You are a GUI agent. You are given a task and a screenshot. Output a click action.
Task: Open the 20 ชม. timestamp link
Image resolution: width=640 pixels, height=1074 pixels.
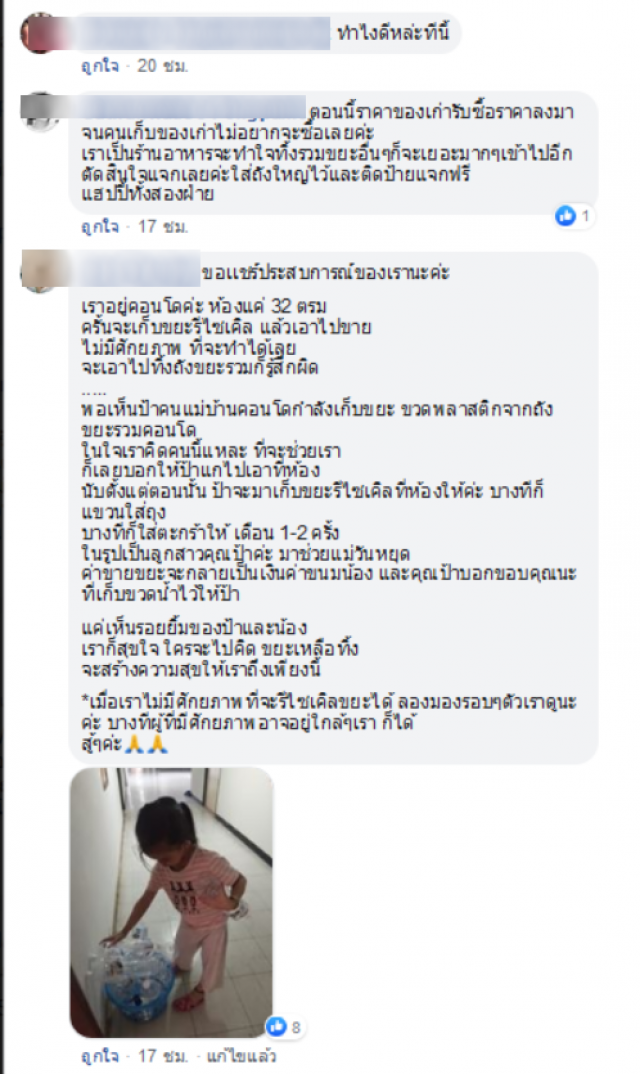pos(162,66)
